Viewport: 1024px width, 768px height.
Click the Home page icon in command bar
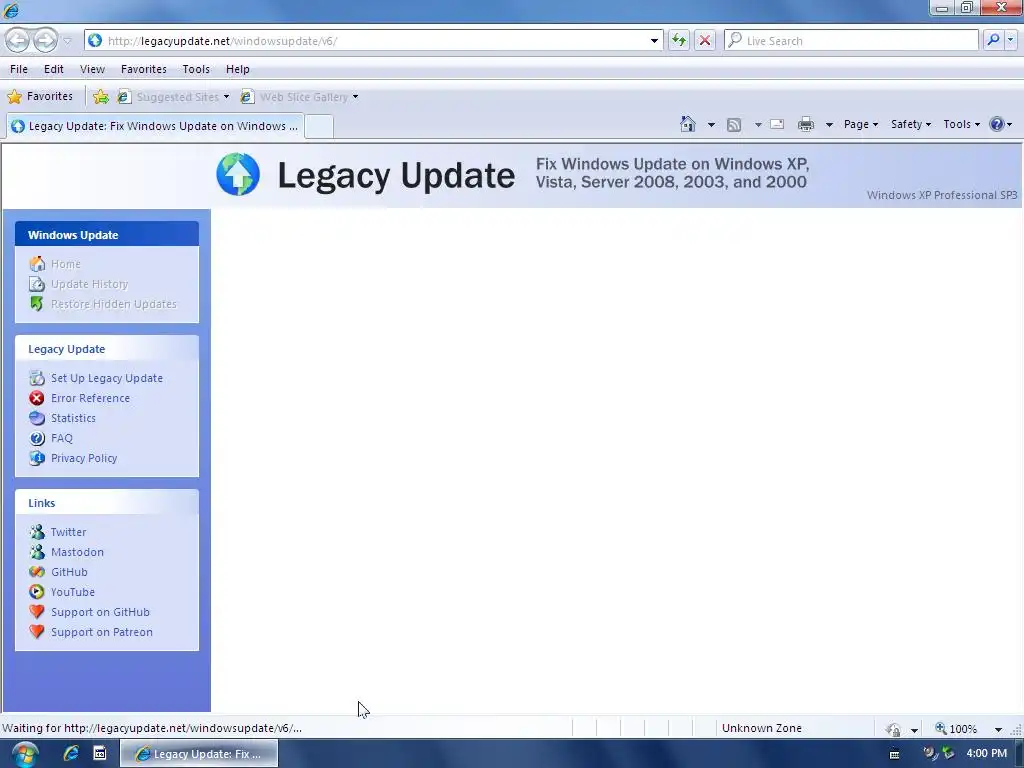(x=688, y=124)
